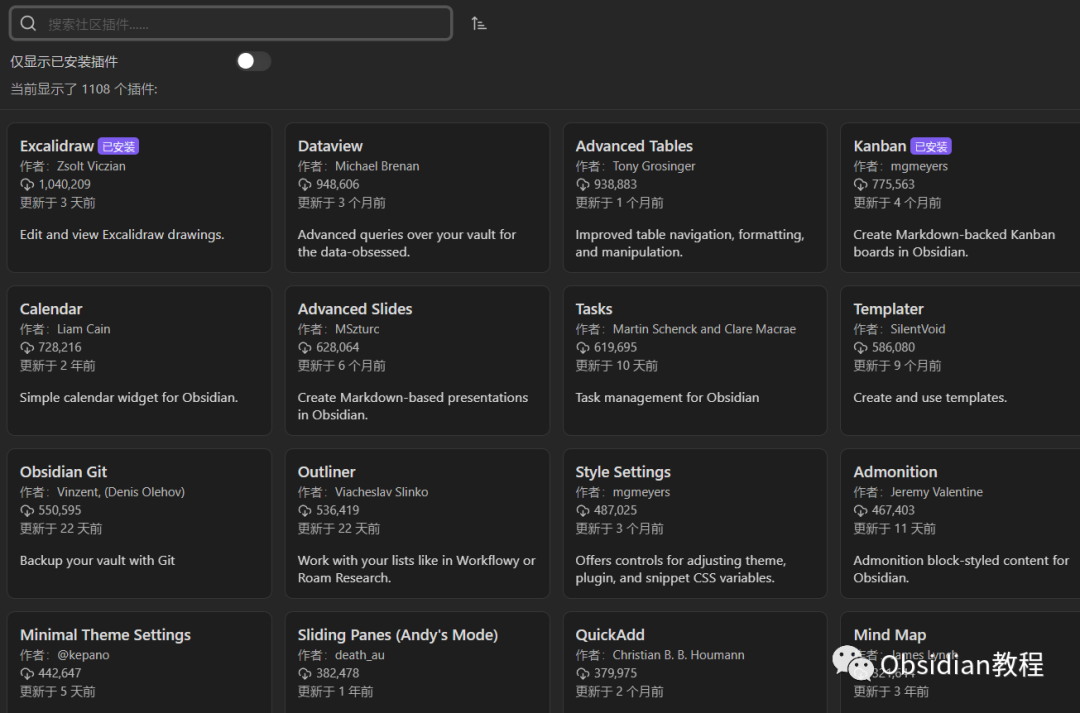Click authors Martin Schenck and Clare Macrae

point(704,329)
